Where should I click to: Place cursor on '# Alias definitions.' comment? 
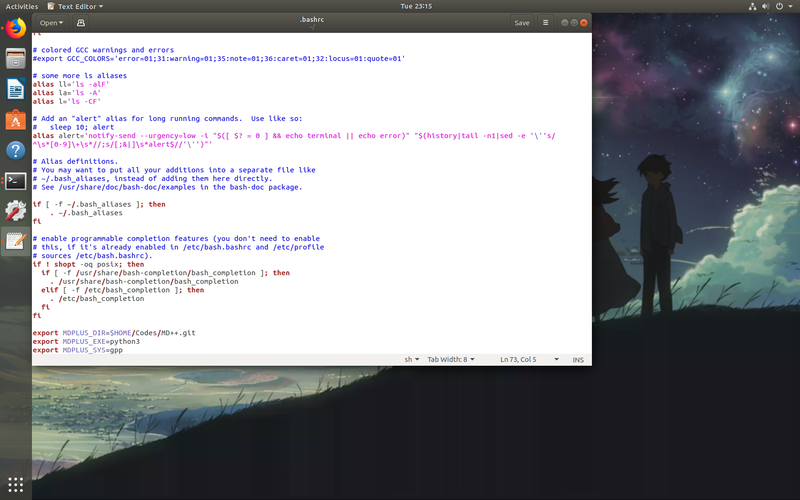pyautogui.click(x=75, y=161)
